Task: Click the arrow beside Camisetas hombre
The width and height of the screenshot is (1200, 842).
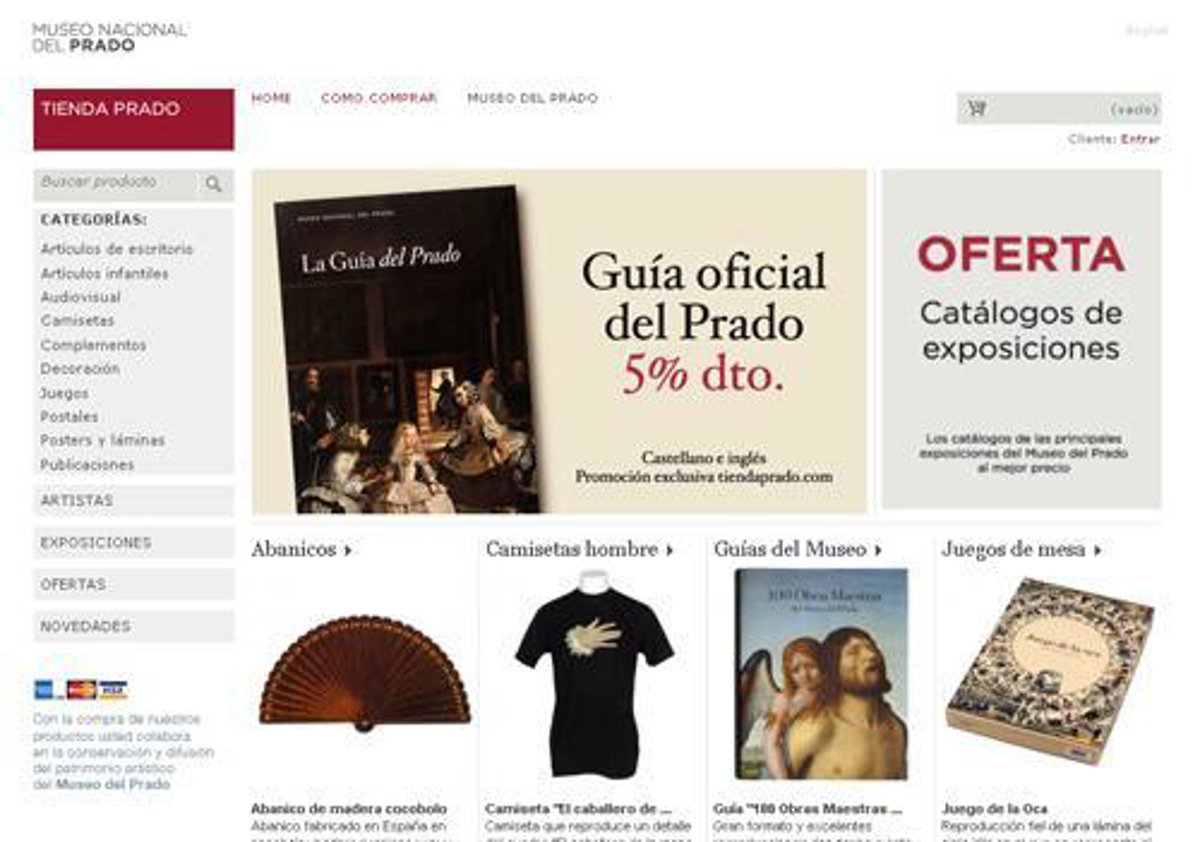Action: 670,550
